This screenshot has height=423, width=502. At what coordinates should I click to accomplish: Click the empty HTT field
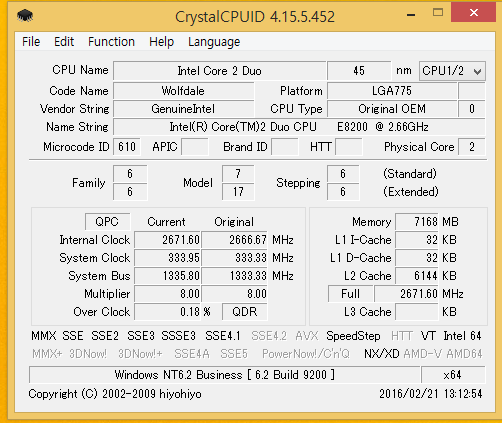pyautogui.click(x=349, y=147)
